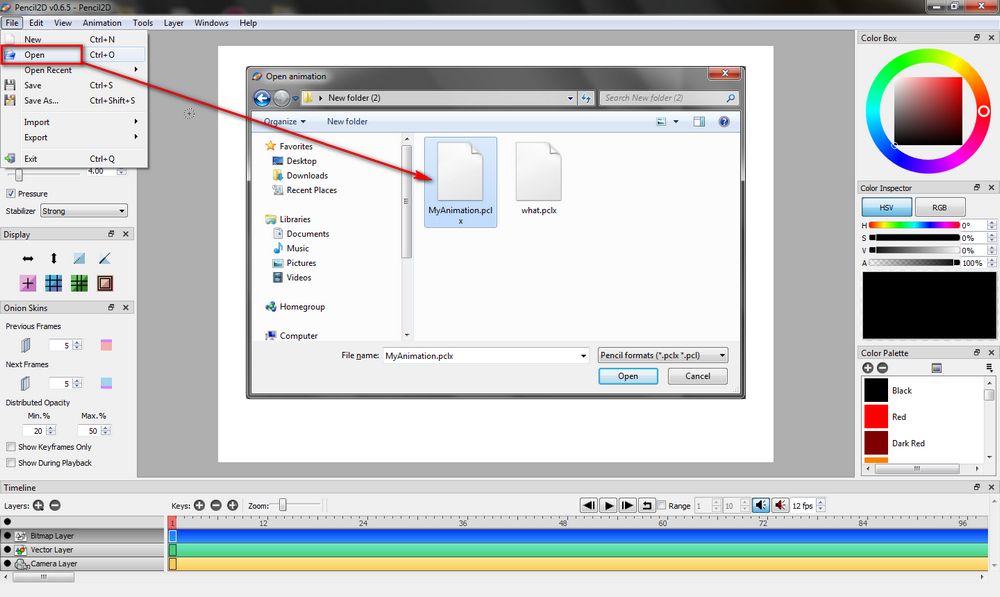
Task: Click the Hue slider in Color Inspector
Action: 913,225
